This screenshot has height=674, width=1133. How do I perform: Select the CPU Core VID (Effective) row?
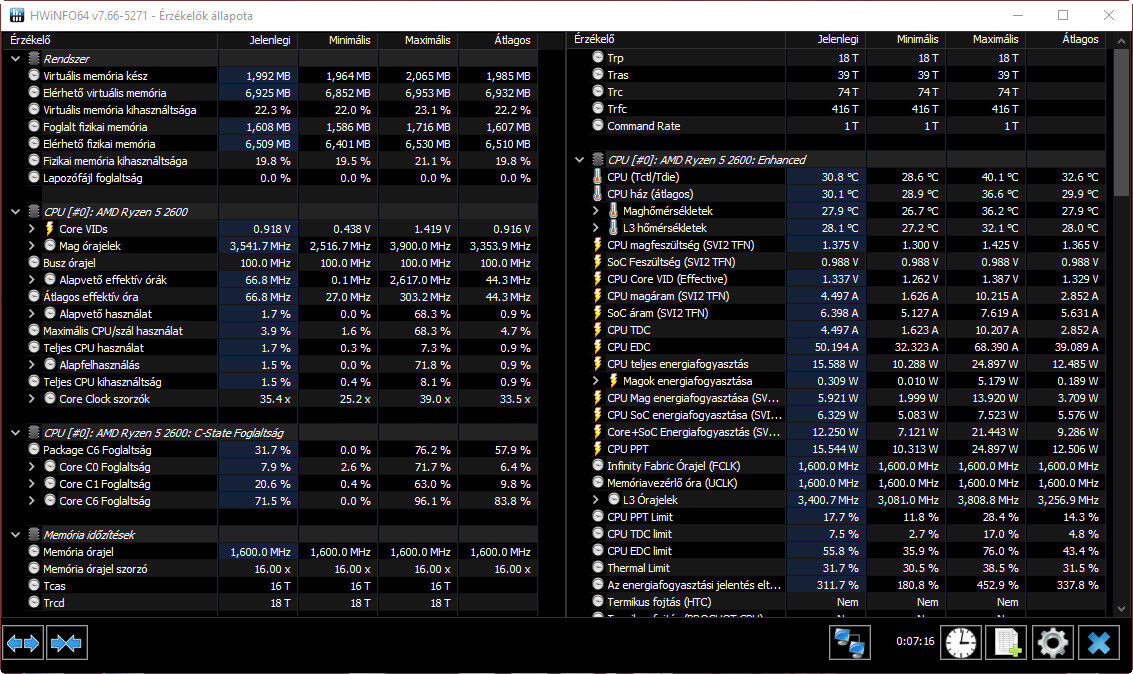point(836,279)
